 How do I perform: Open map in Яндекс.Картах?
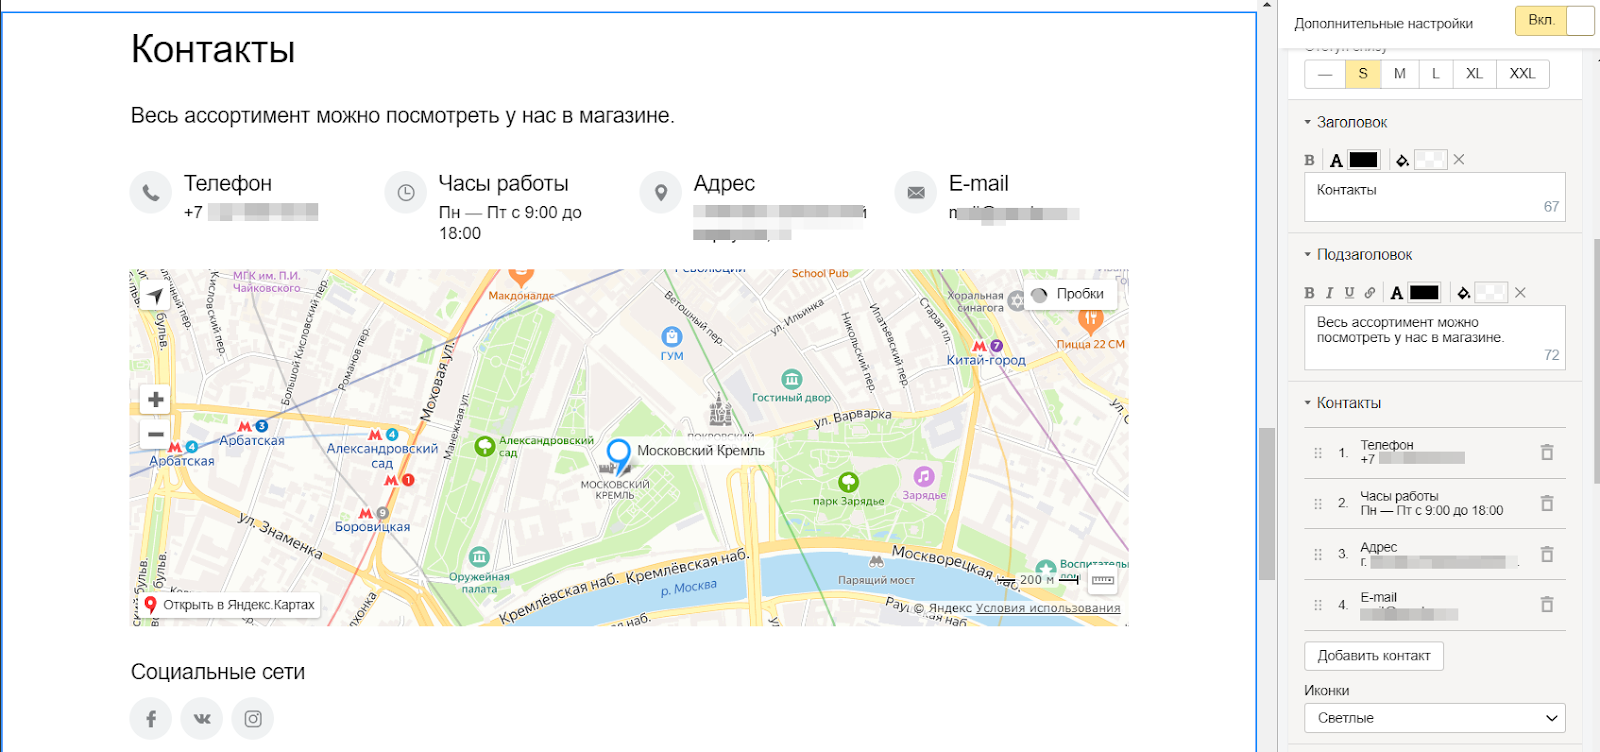coord(230,605)
